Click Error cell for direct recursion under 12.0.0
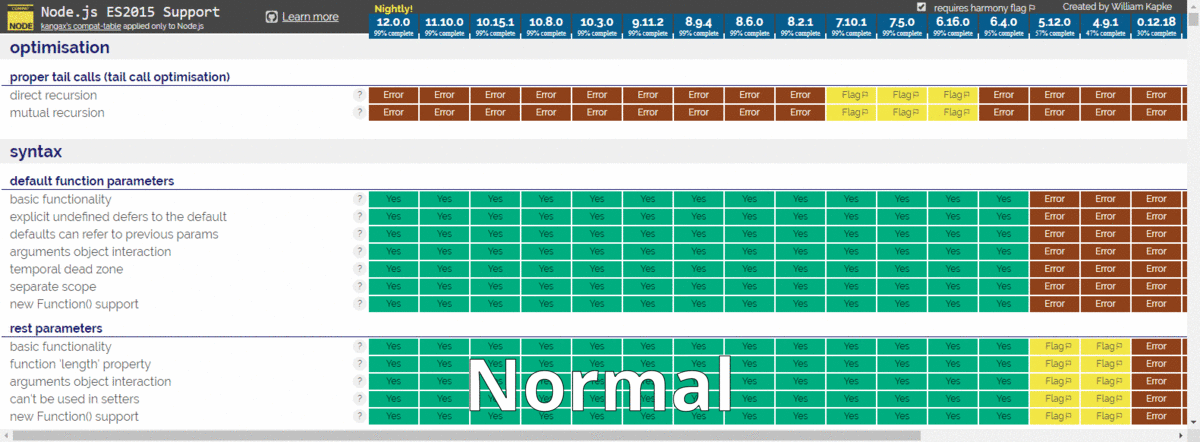 pos(393,95)
